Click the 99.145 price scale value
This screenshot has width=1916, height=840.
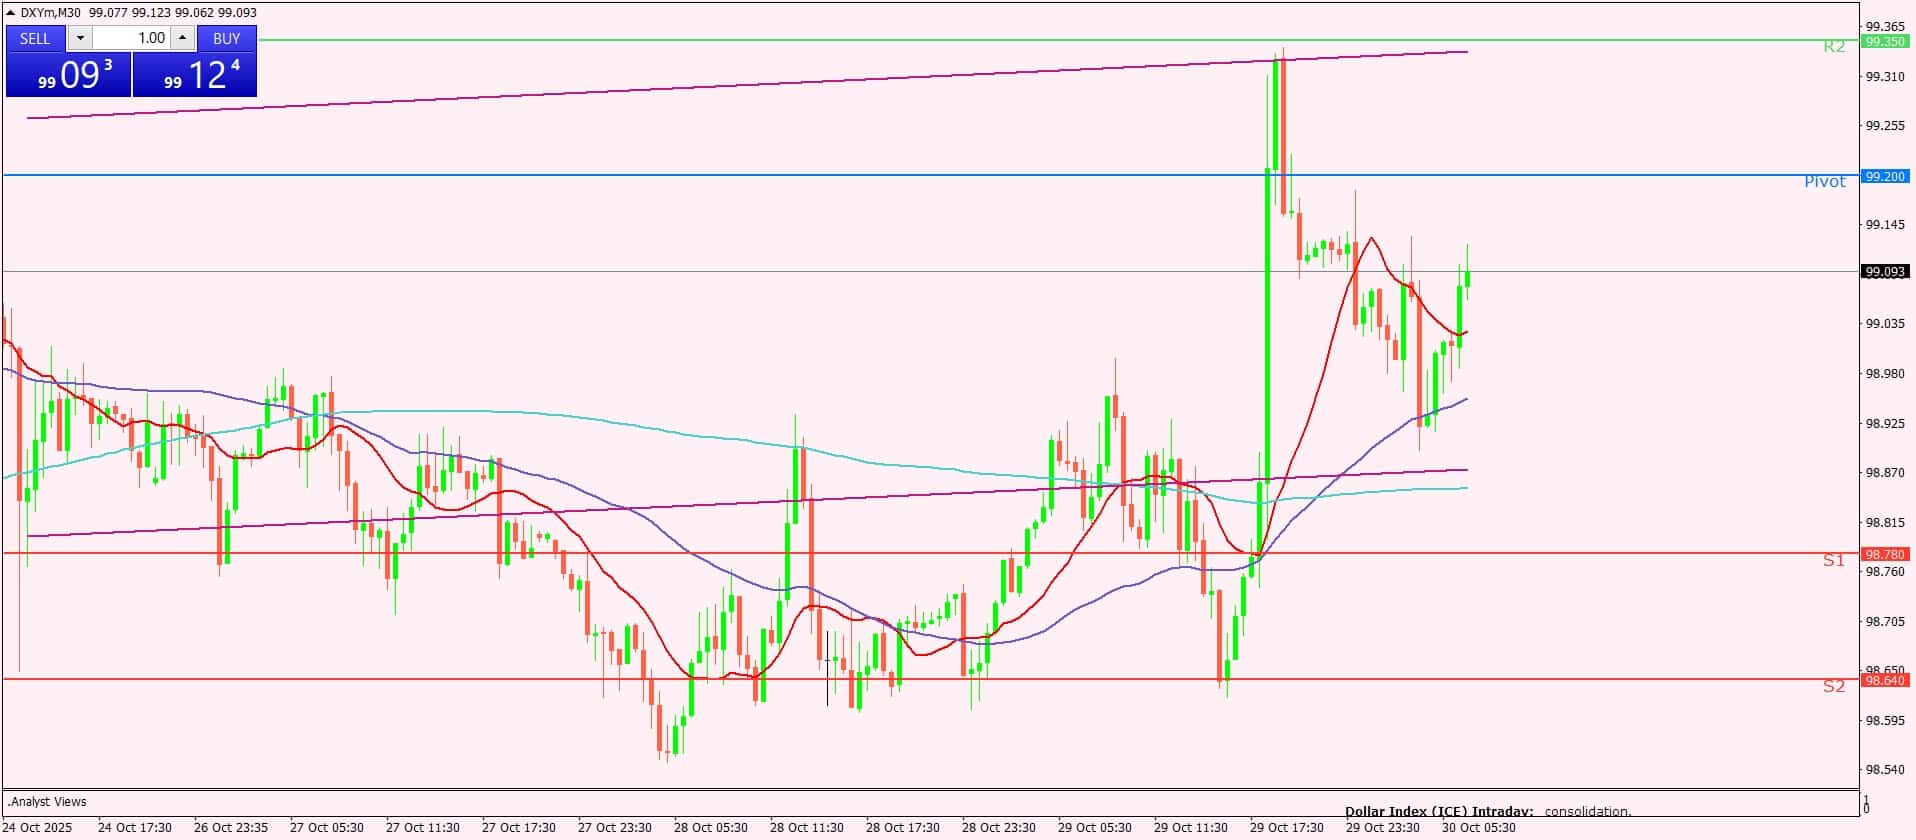click(x=1885, y=224)
